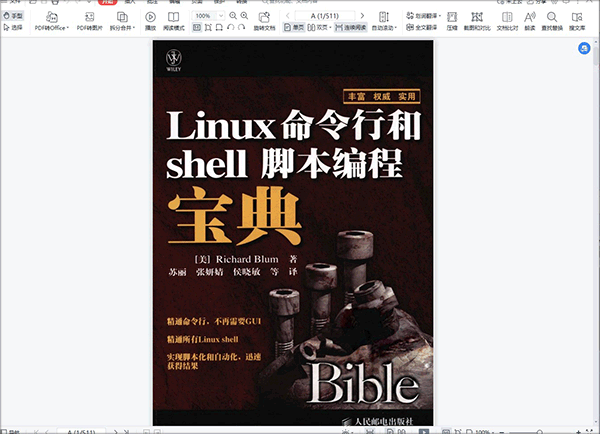This screenshot has height=434, width=600.
Task: Start the Read Aloud feature
Action: click(x=530, y=21)
